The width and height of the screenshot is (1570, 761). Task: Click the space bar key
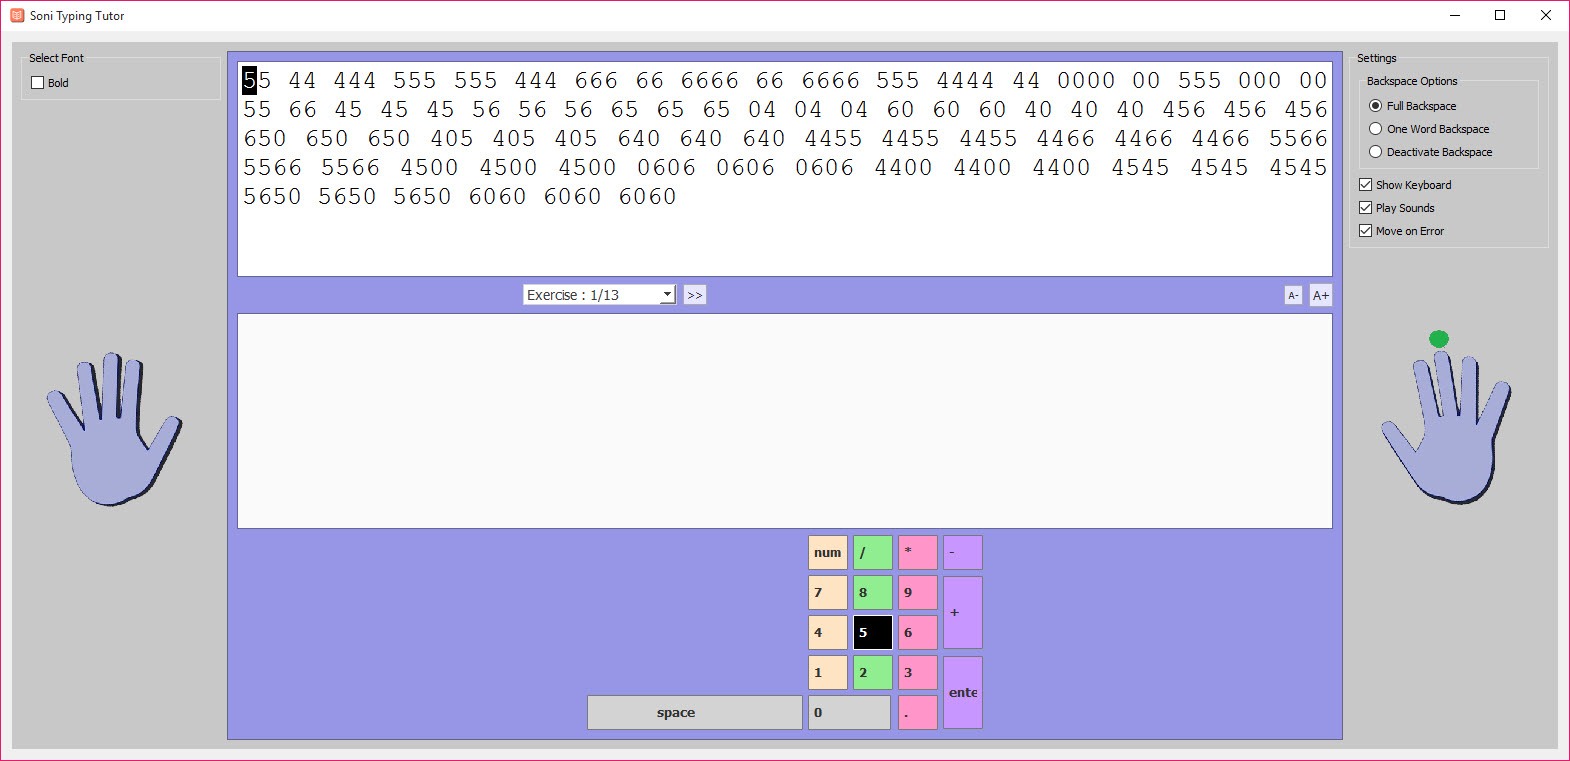(x=694, y=712)
